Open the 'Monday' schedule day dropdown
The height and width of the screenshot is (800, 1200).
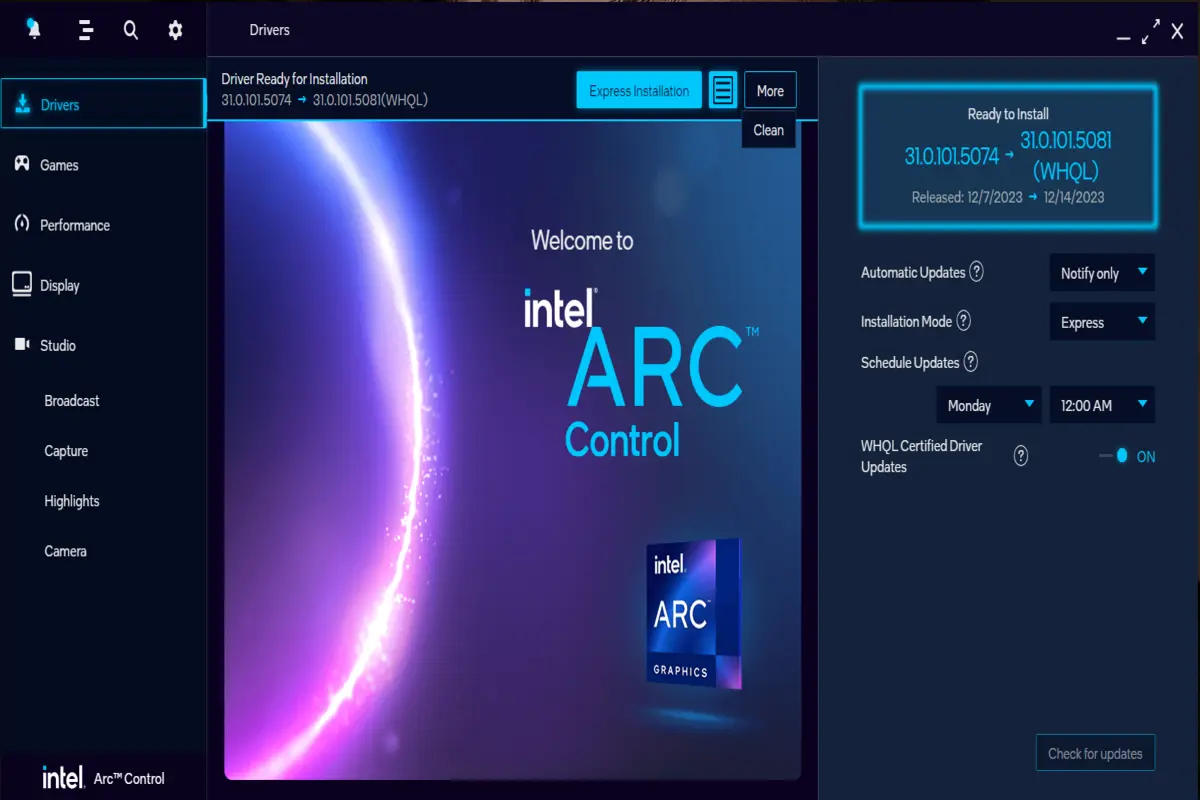point(988,405)
